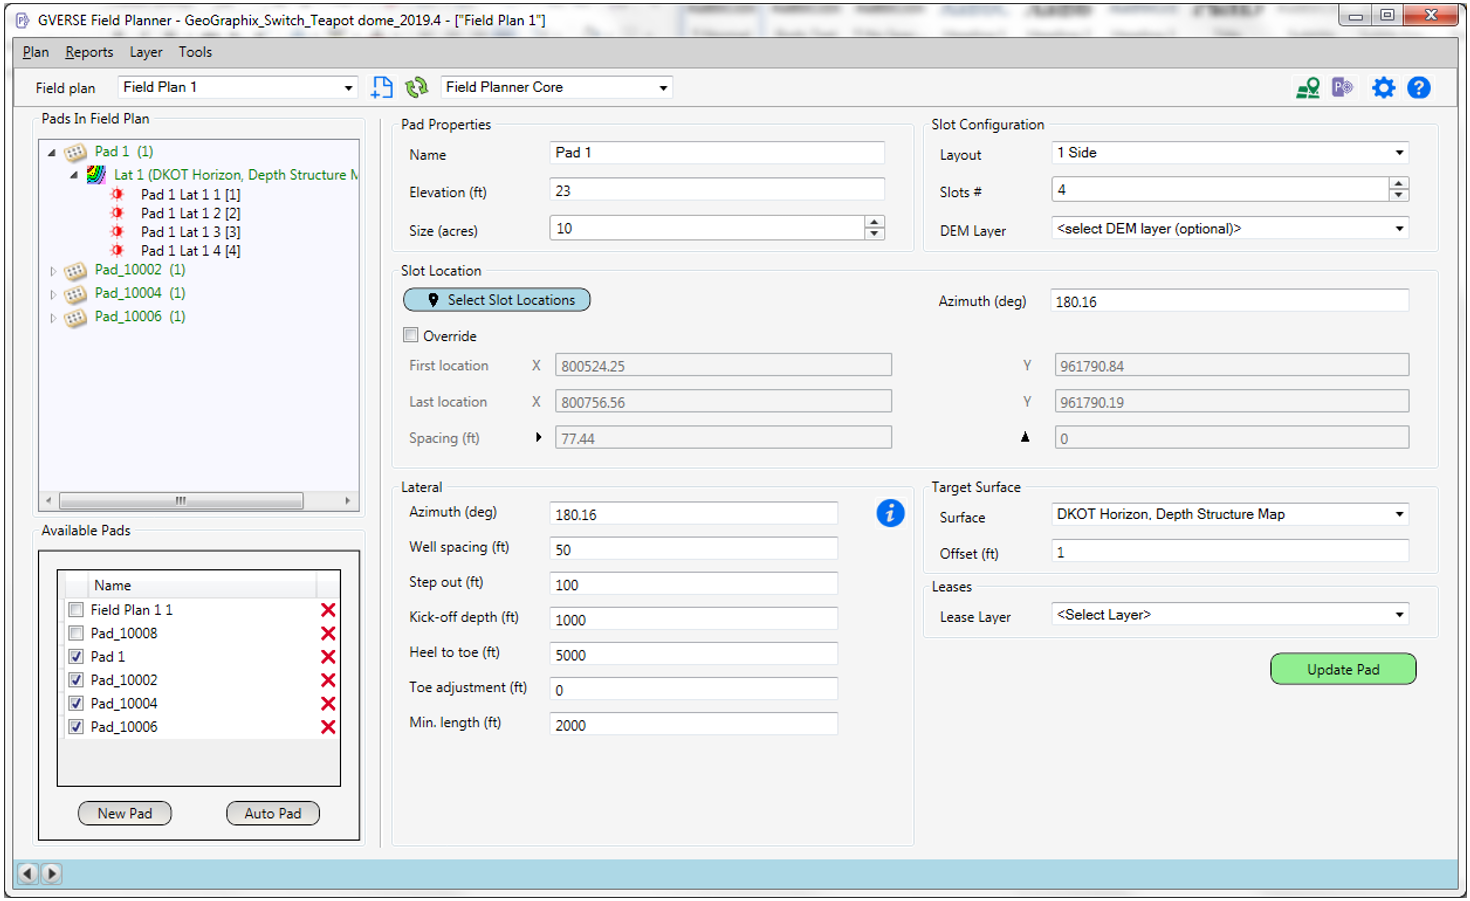Click the right arrow at bottom bar
Screen dimensions: 1470x901
(51, 874)
